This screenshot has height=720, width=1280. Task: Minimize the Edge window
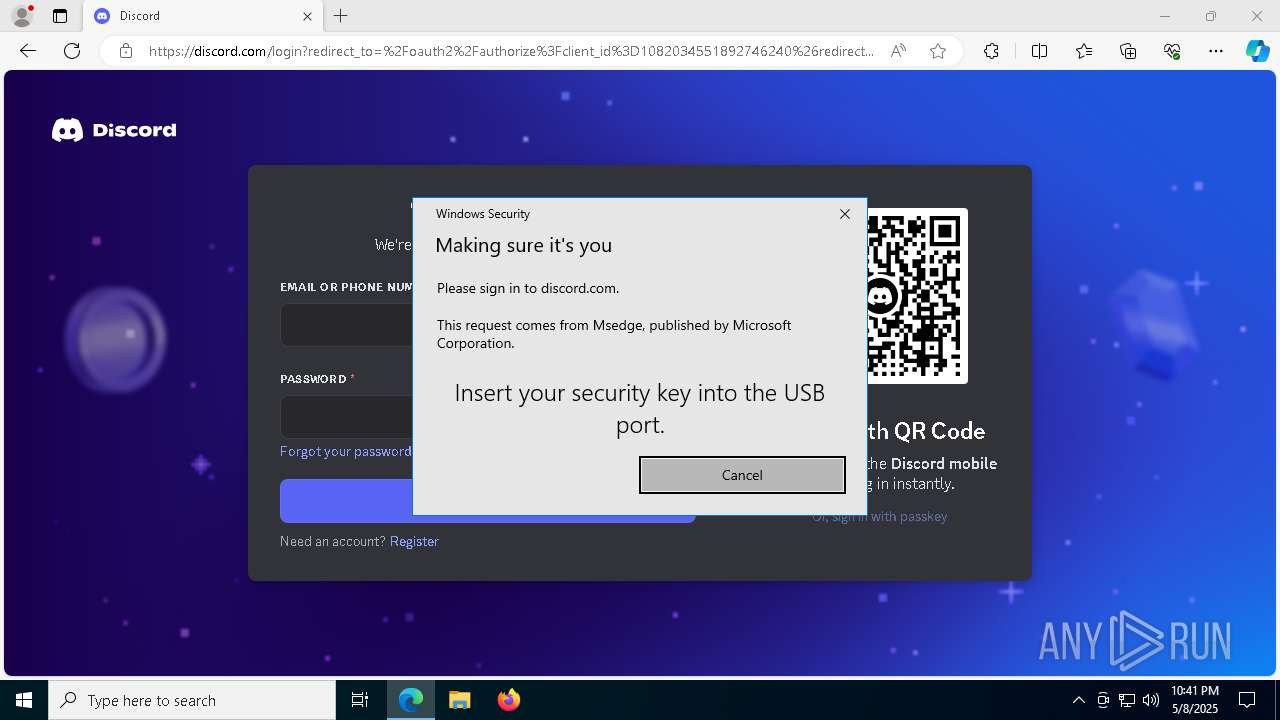click(1165, 16)
